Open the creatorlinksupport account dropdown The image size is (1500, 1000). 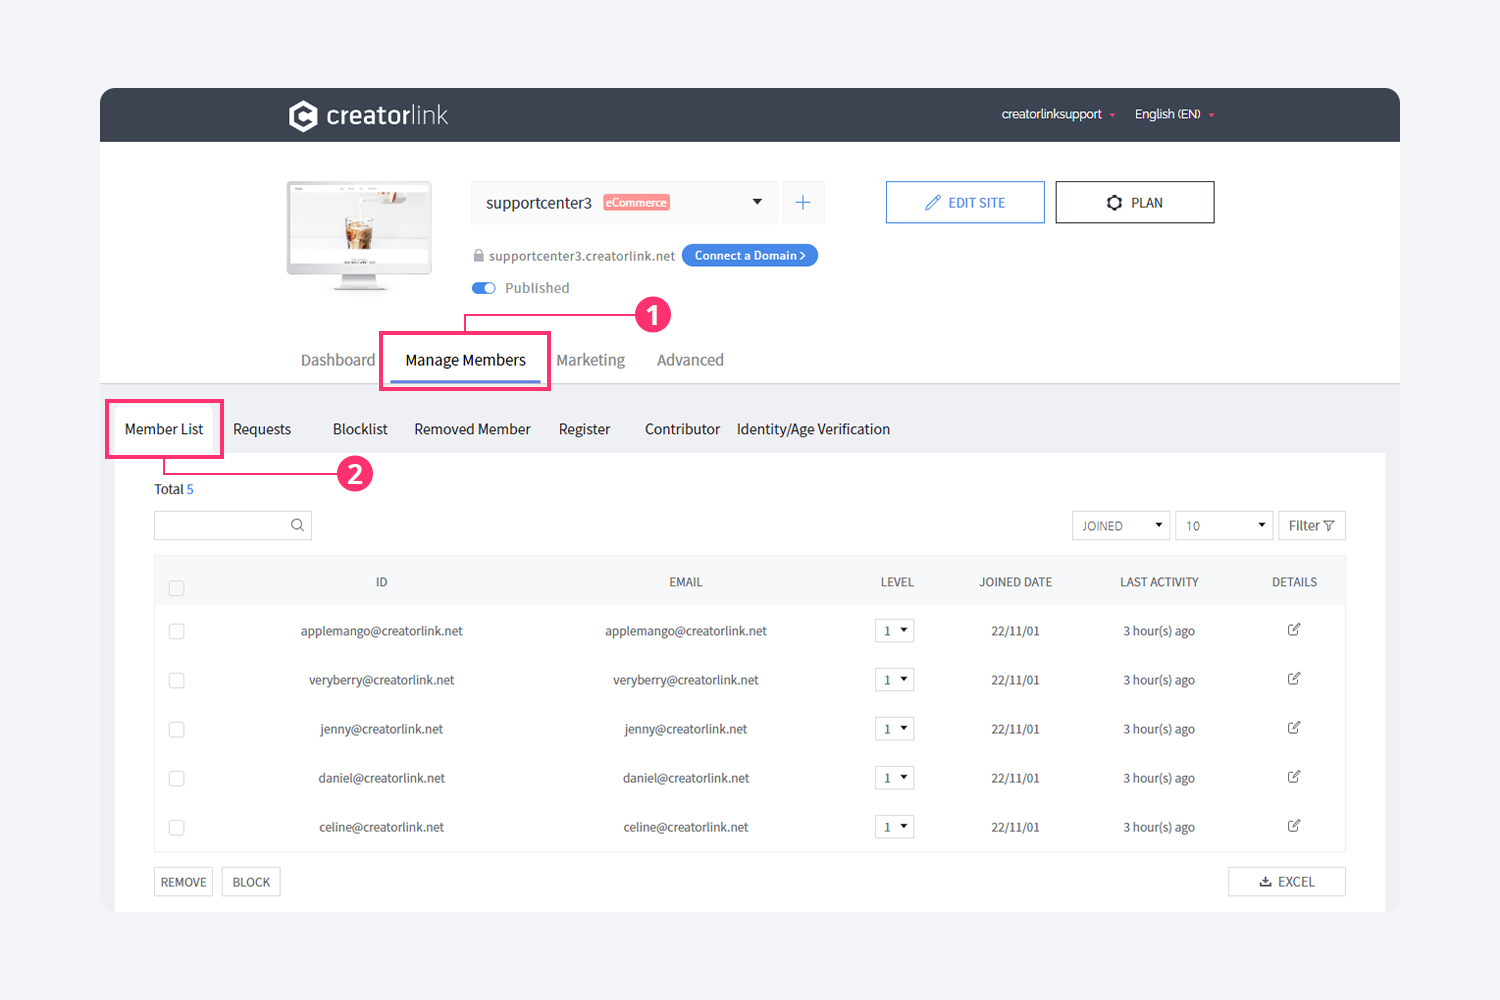(1058, 114)
